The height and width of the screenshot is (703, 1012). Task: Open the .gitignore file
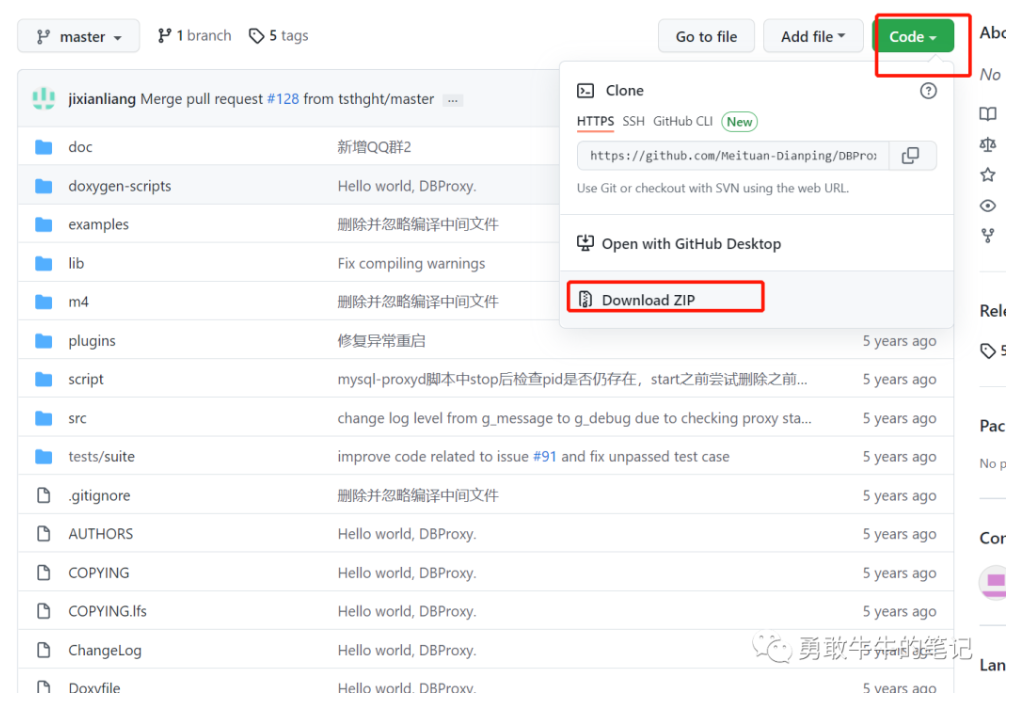[99, 495]
